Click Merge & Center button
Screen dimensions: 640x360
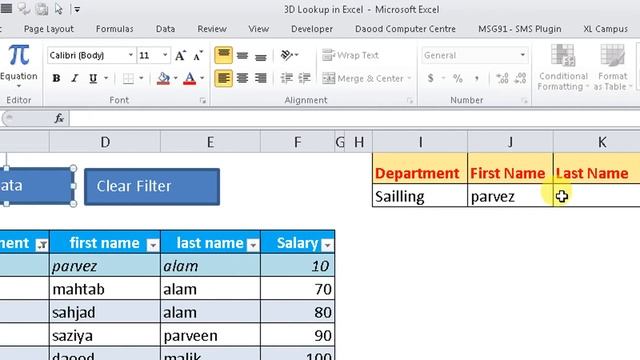pos(363,78)
